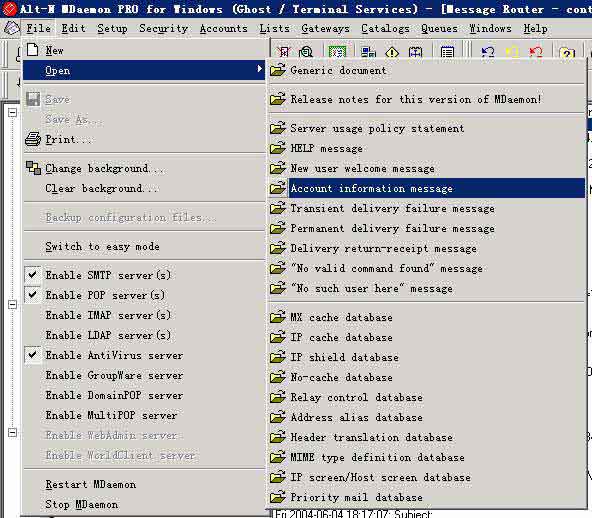
Task: Click the magnifier search toolbar icon
Action: click(306, 52)
